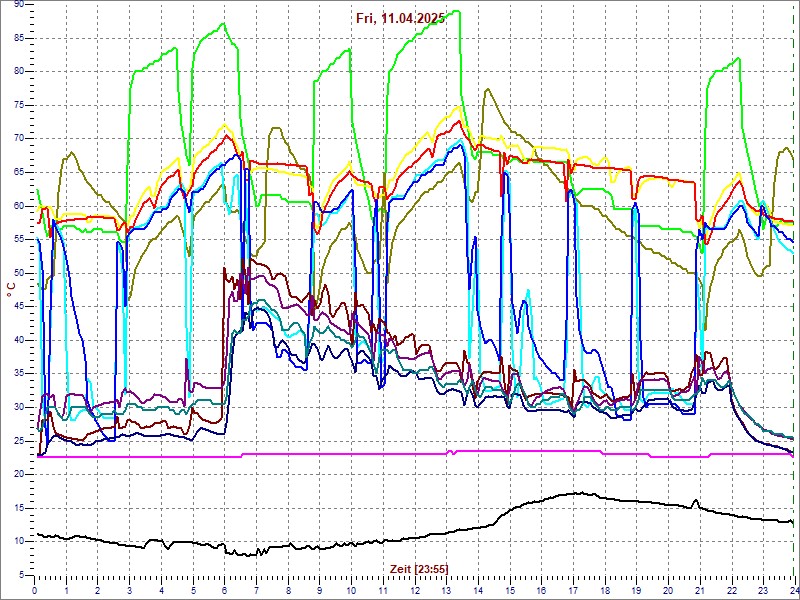The image size is (800, 600).
Task: Click the 90 value on temperature axis
Action: point(19,4)
